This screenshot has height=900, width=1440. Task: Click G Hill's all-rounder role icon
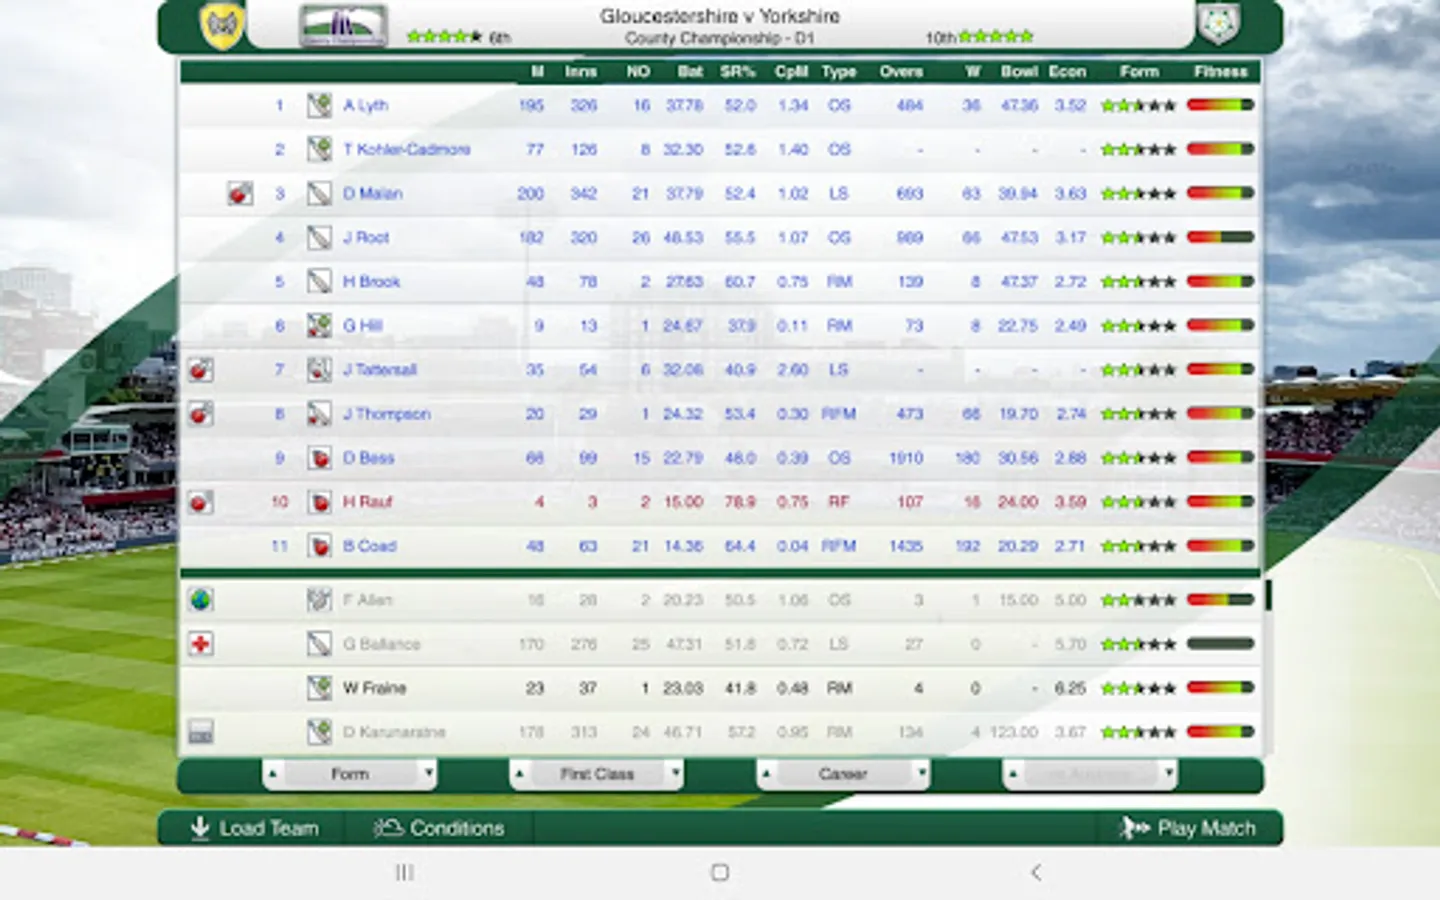pyautogui.click(x=319, y=325)
